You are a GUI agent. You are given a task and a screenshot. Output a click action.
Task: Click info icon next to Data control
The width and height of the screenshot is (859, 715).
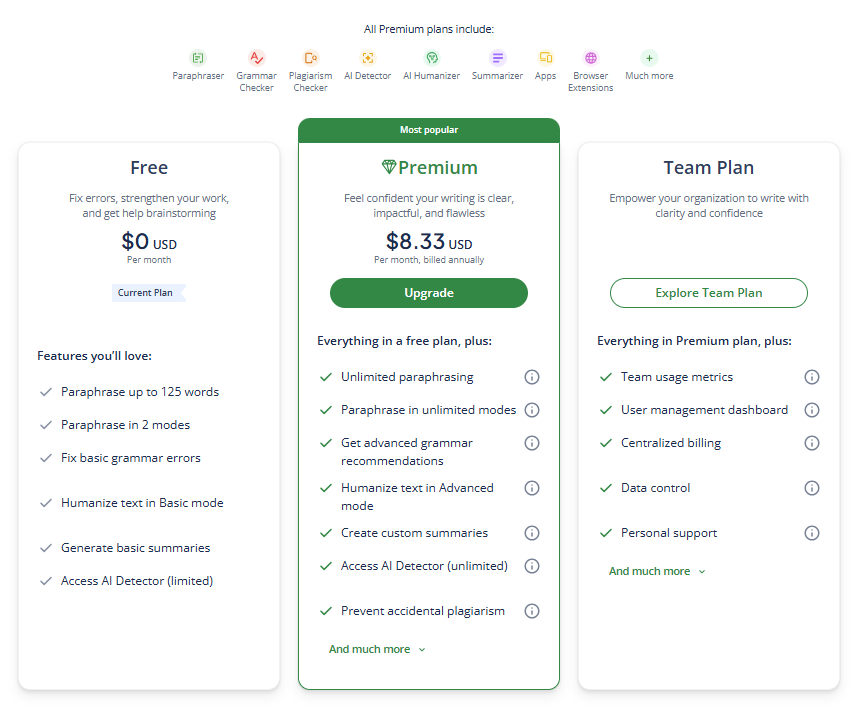[812, 488]
